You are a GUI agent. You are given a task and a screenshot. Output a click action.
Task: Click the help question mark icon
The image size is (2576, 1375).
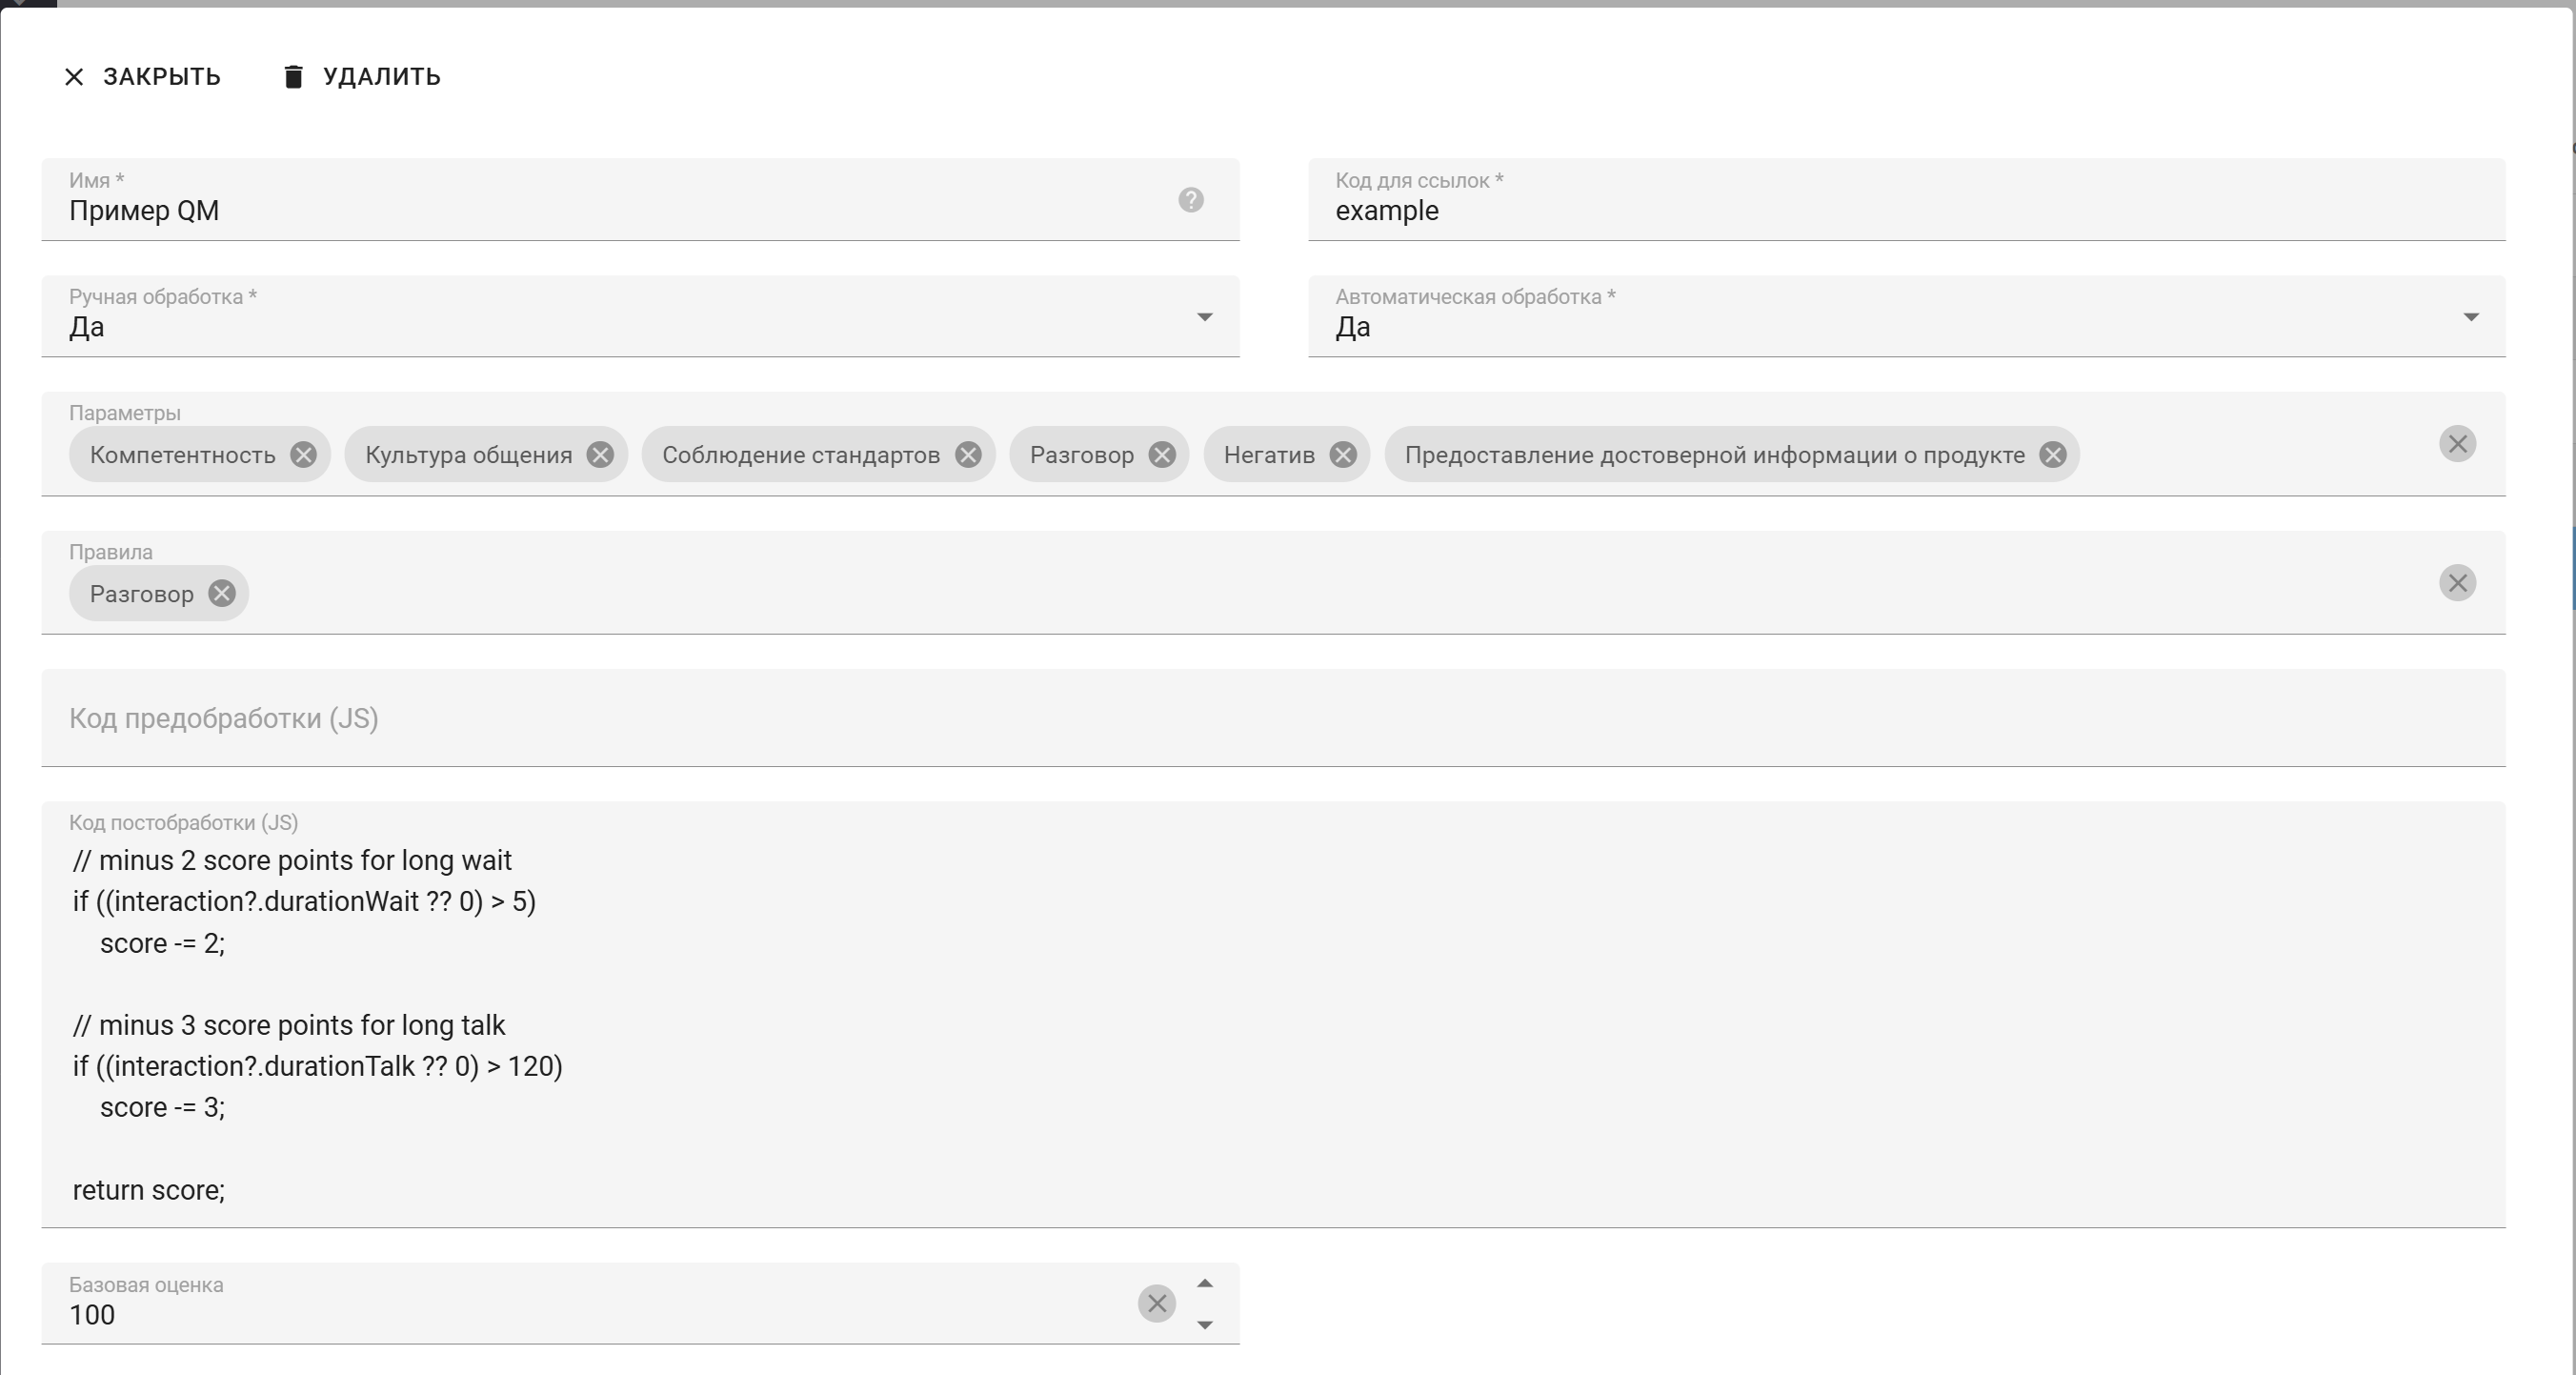[x=1190, y=200]
